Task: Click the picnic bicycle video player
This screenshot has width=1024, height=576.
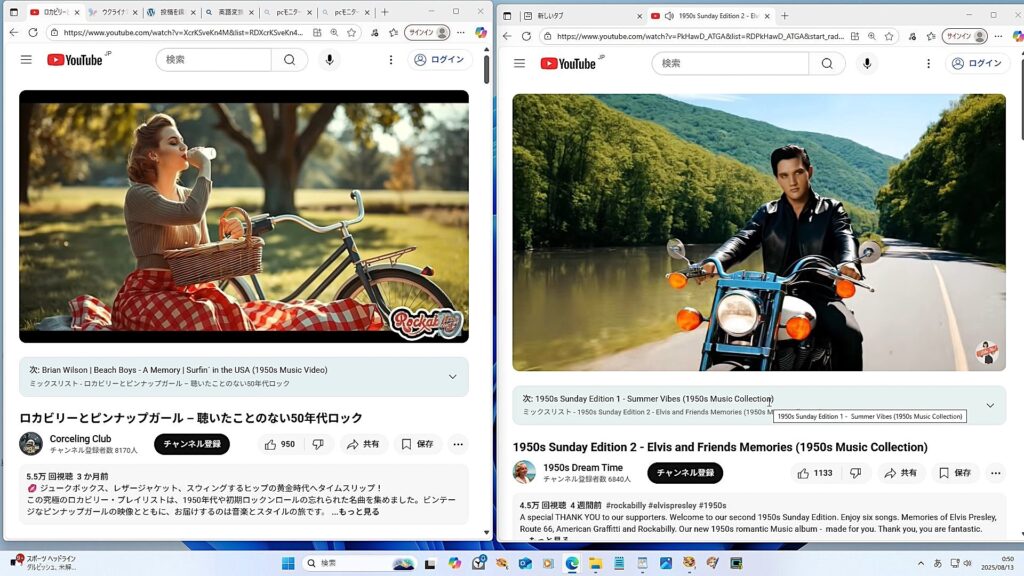Action: pos(244,216)
